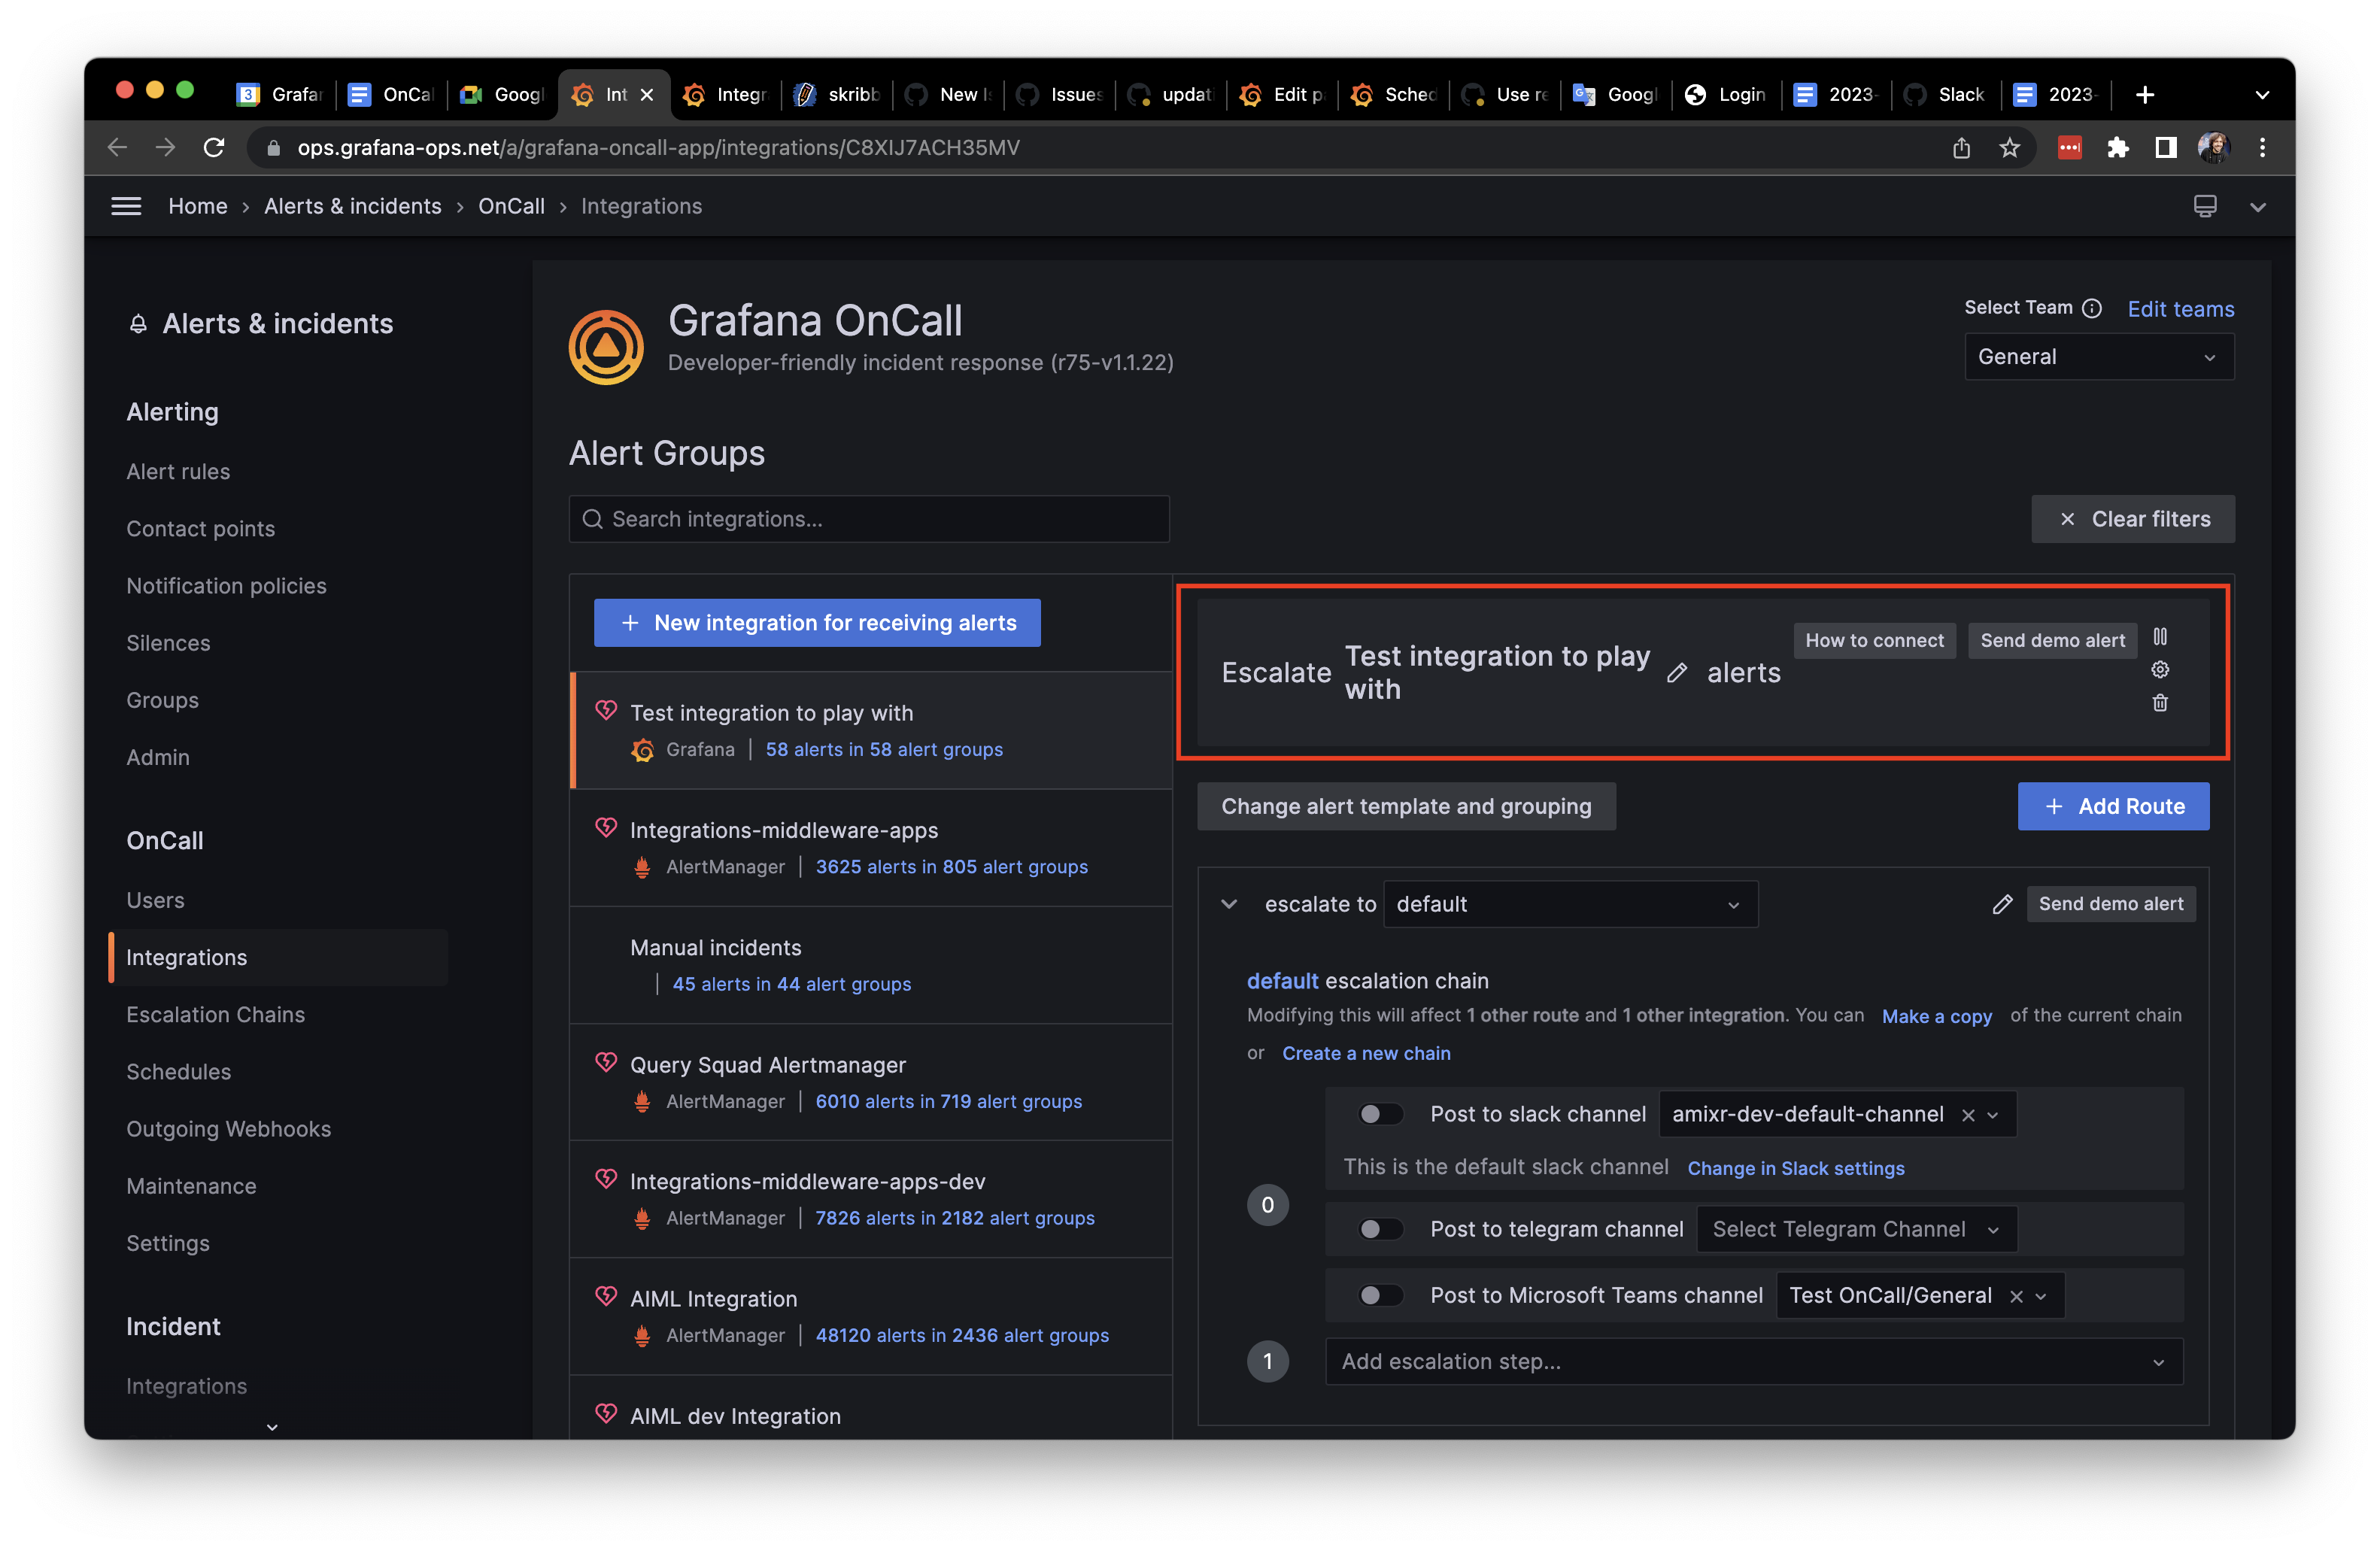
Task: Click New integration for receiving alerts
Action: coord(817,622)
